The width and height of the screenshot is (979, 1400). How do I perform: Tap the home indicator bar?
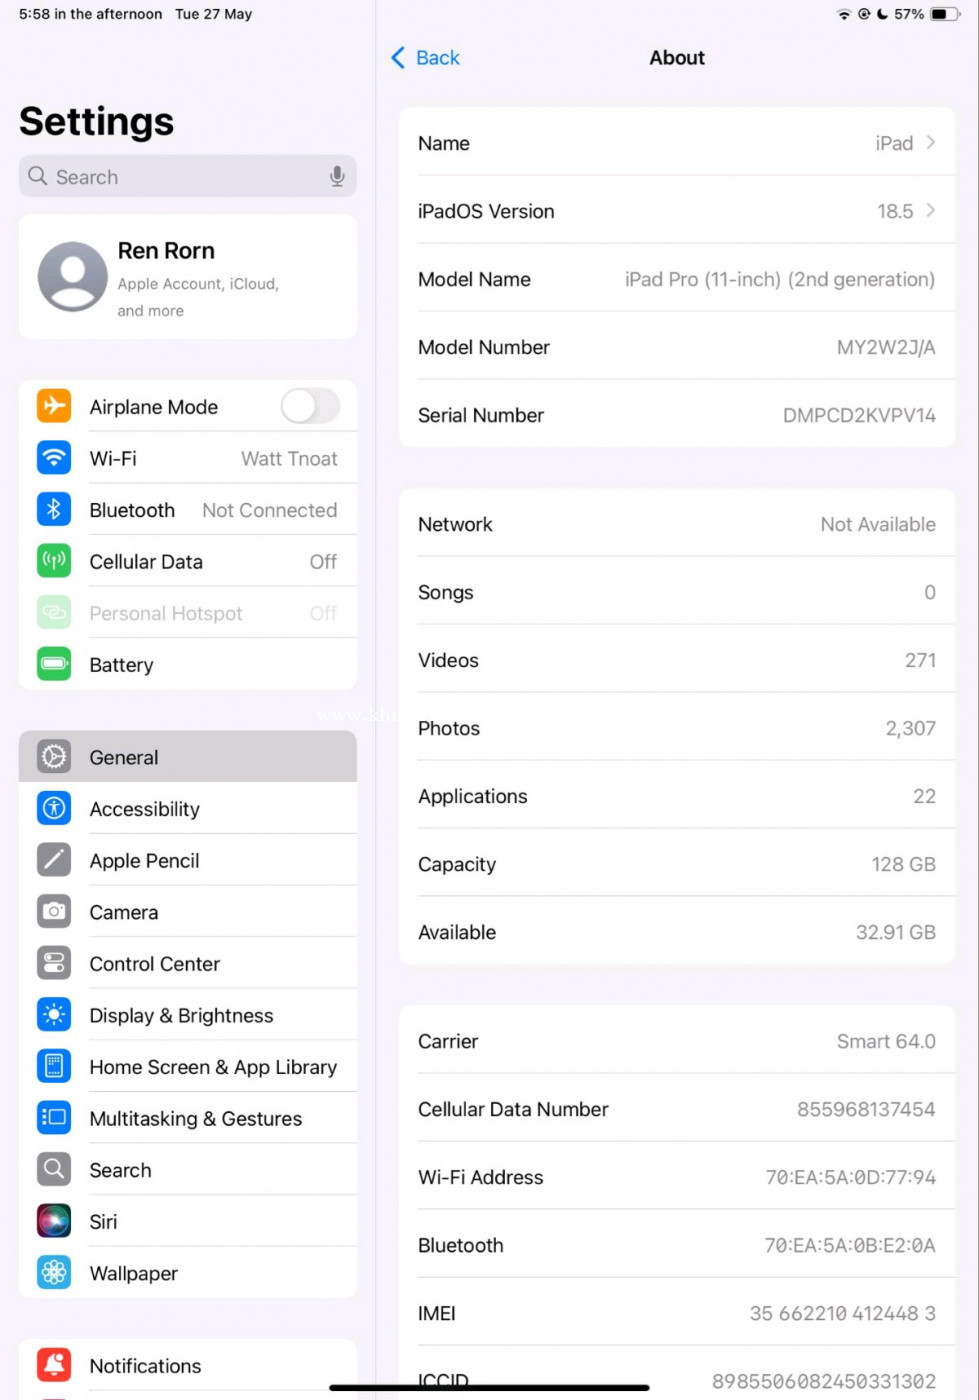tap(489, 1388)
